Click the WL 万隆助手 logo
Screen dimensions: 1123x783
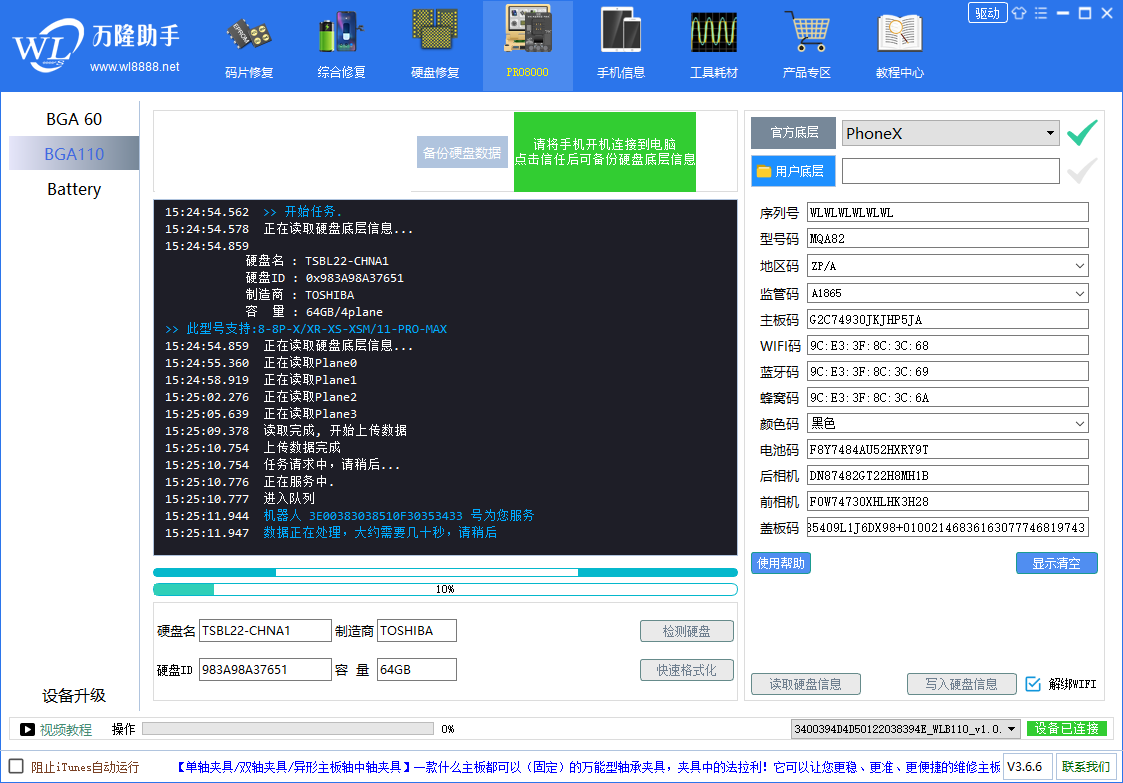pos(96,44)
